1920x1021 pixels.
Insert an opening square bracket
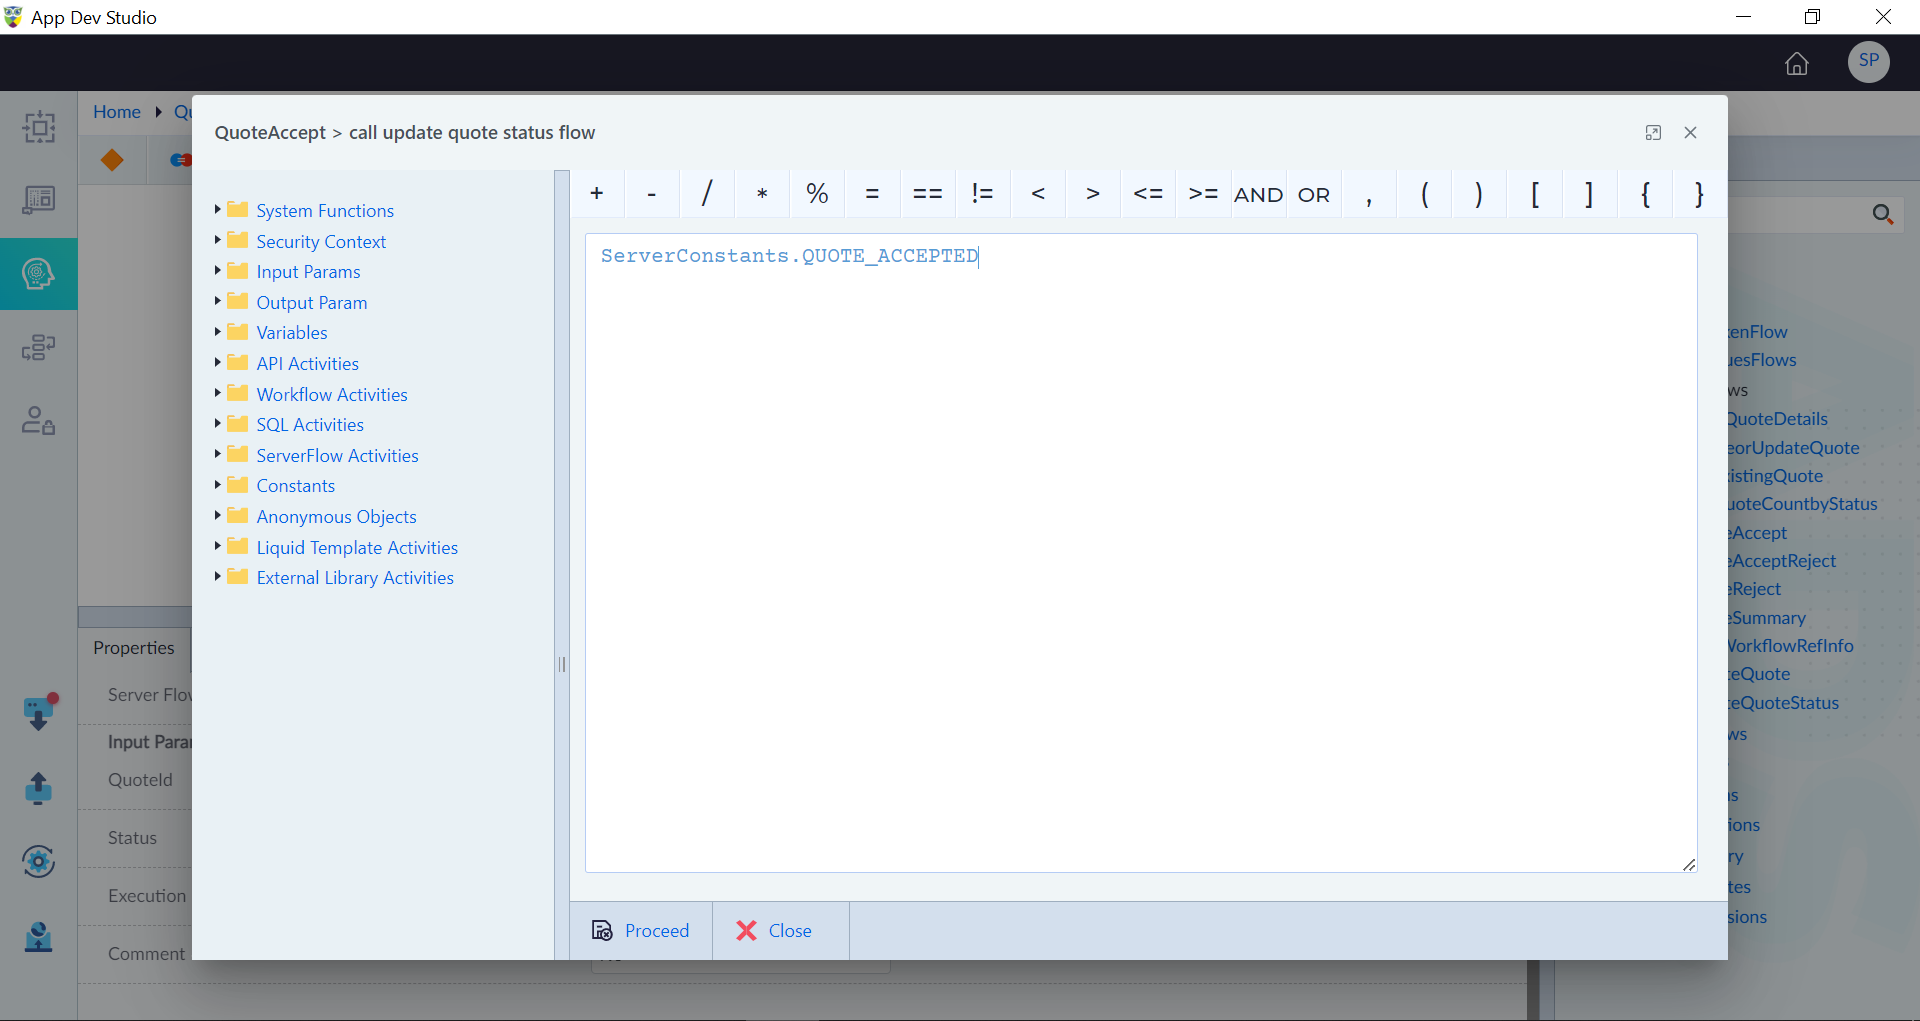(1534, 194)
